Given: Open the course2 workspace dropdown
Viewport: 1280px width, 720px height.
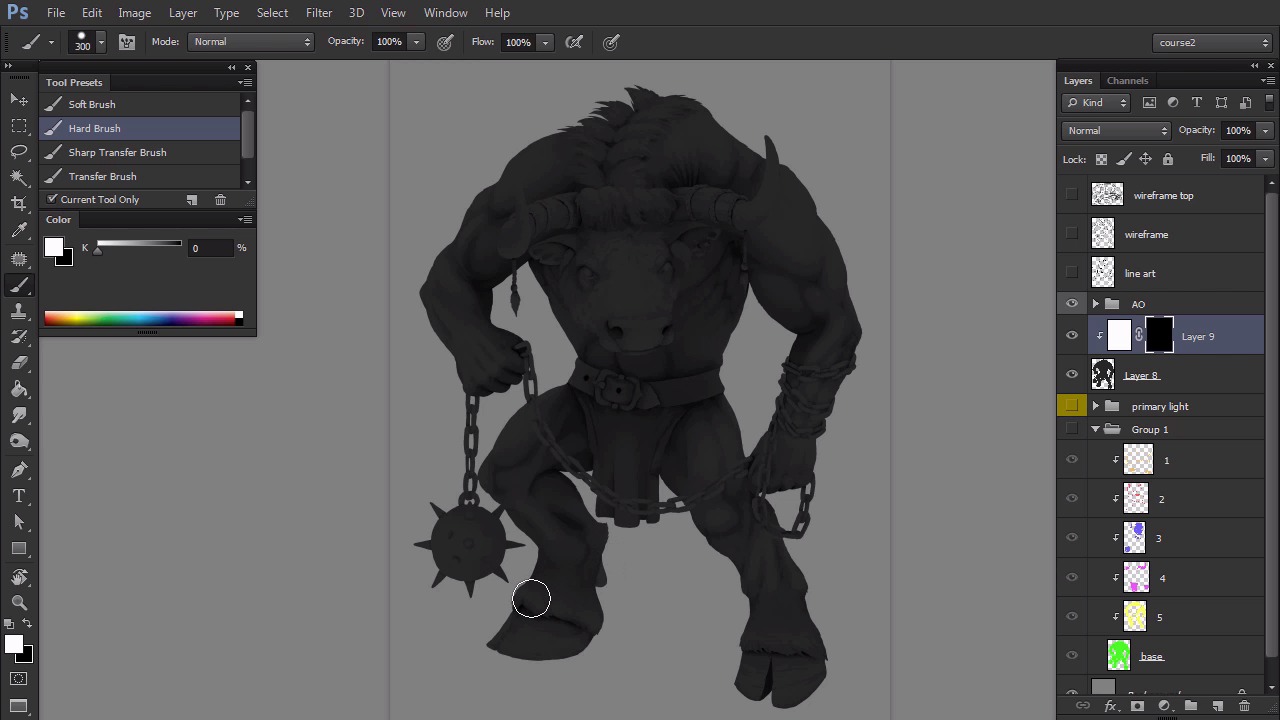Looking at the screenshot, I should [1212, 43].
